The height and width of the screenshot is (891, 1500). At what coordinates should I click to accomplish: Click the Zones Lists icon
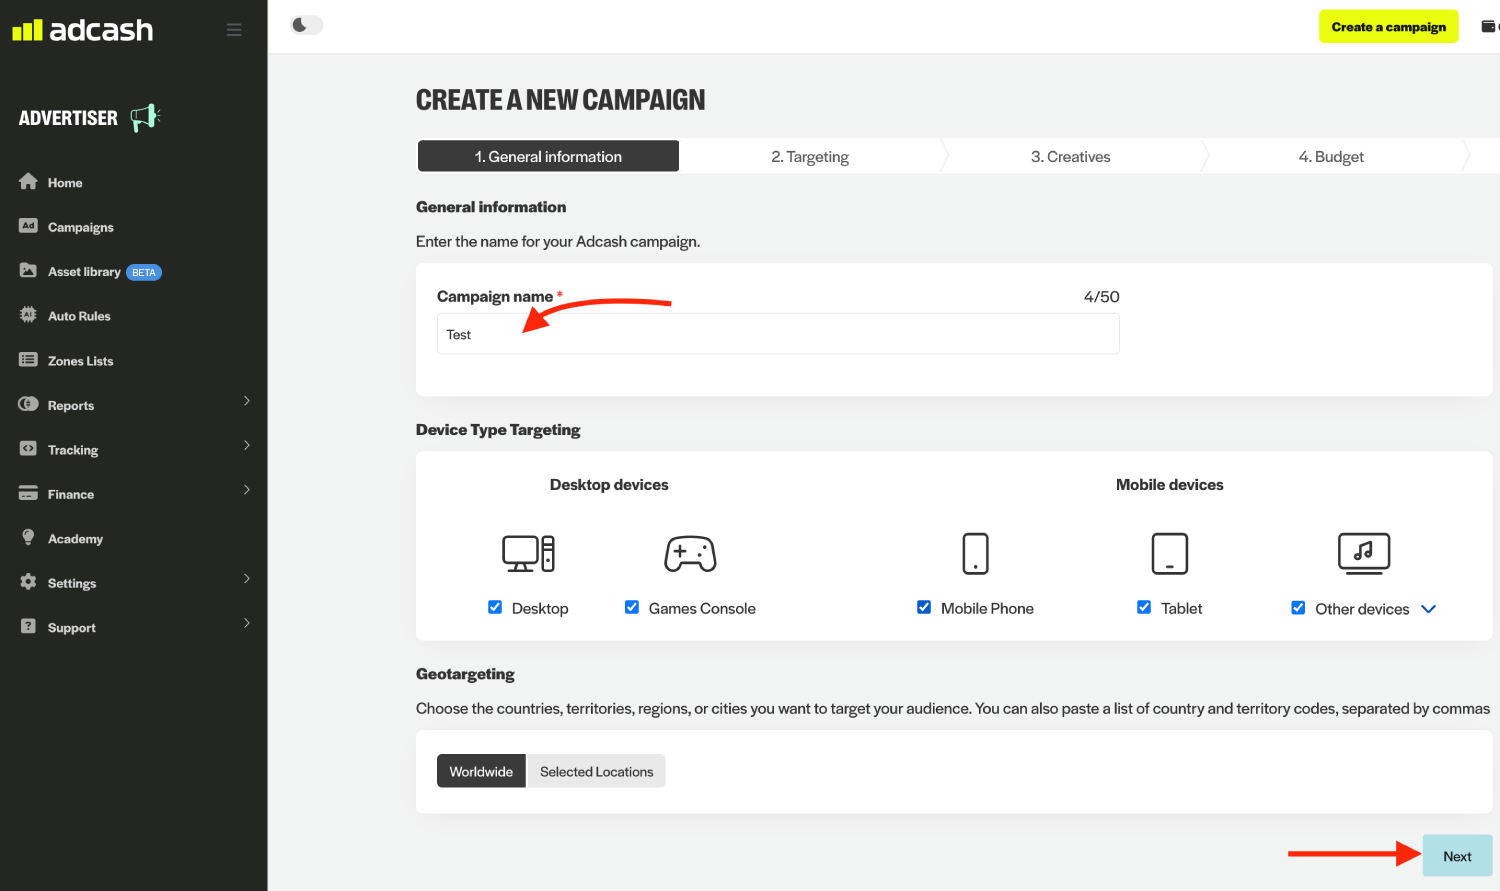[28, 360]
